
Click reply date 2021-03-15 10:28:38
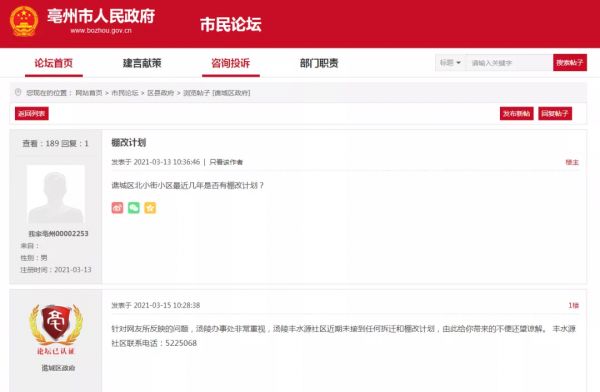[166, 305]
